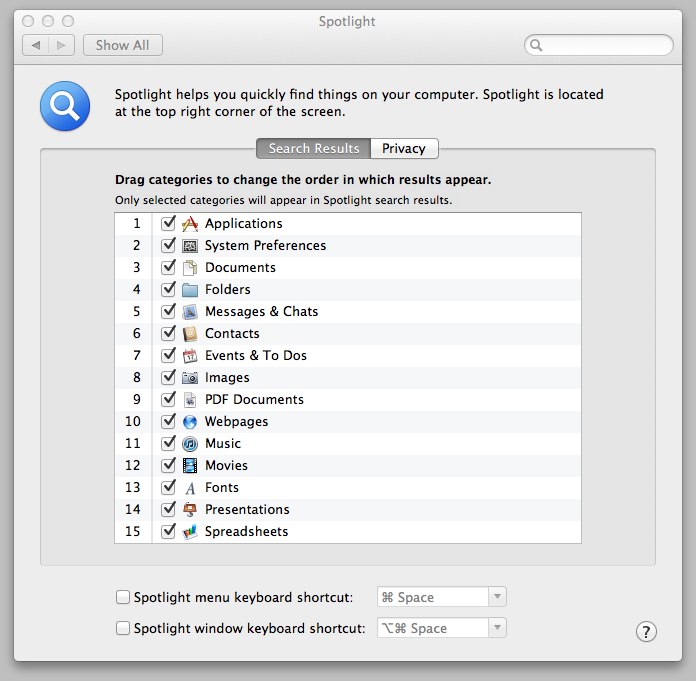Click the Music iTunes icon
The image size is (696, 681).
(190, 444)
